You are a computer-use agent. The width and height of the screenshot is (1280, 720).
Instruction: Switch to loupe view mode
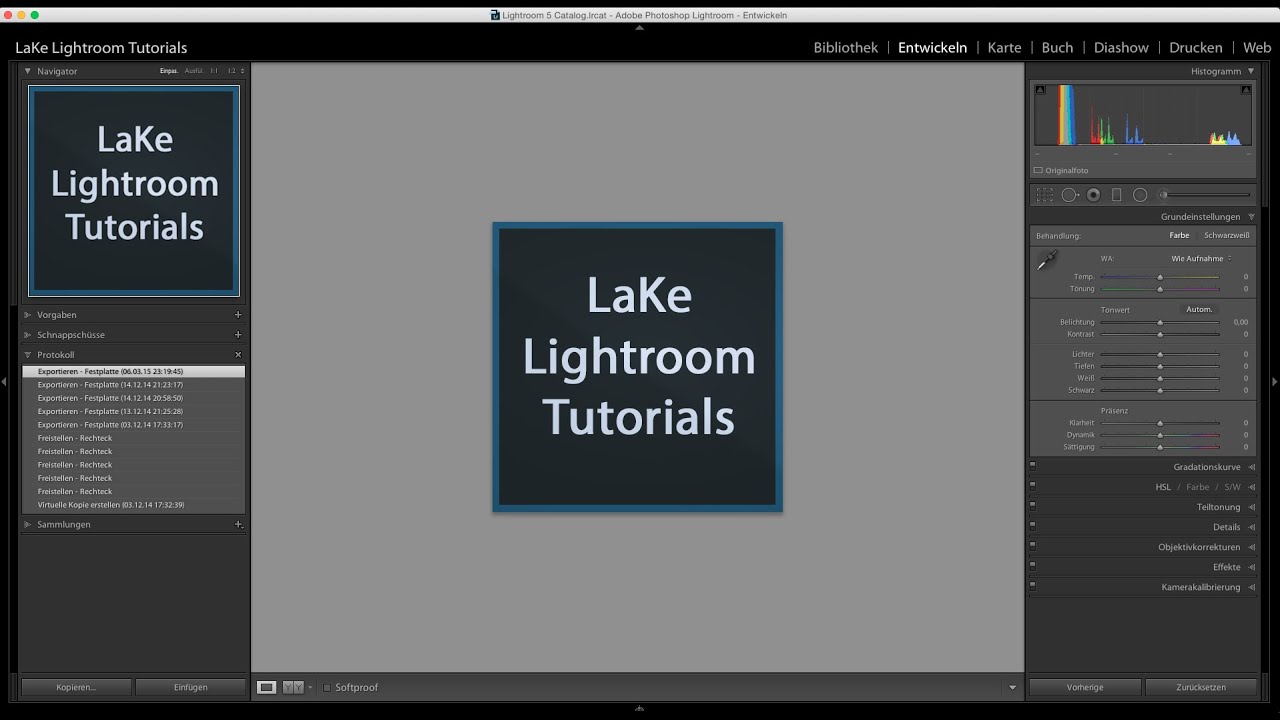click(x=266, y=687)
